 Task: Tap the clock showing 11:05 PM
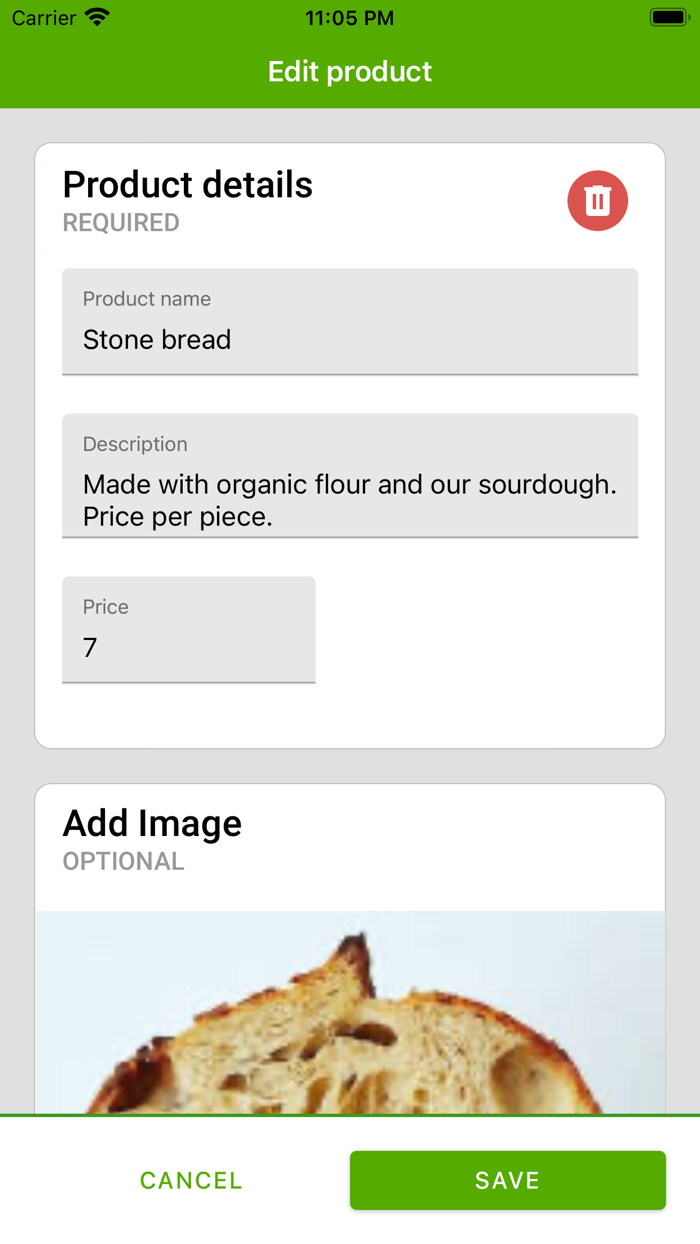349,17
